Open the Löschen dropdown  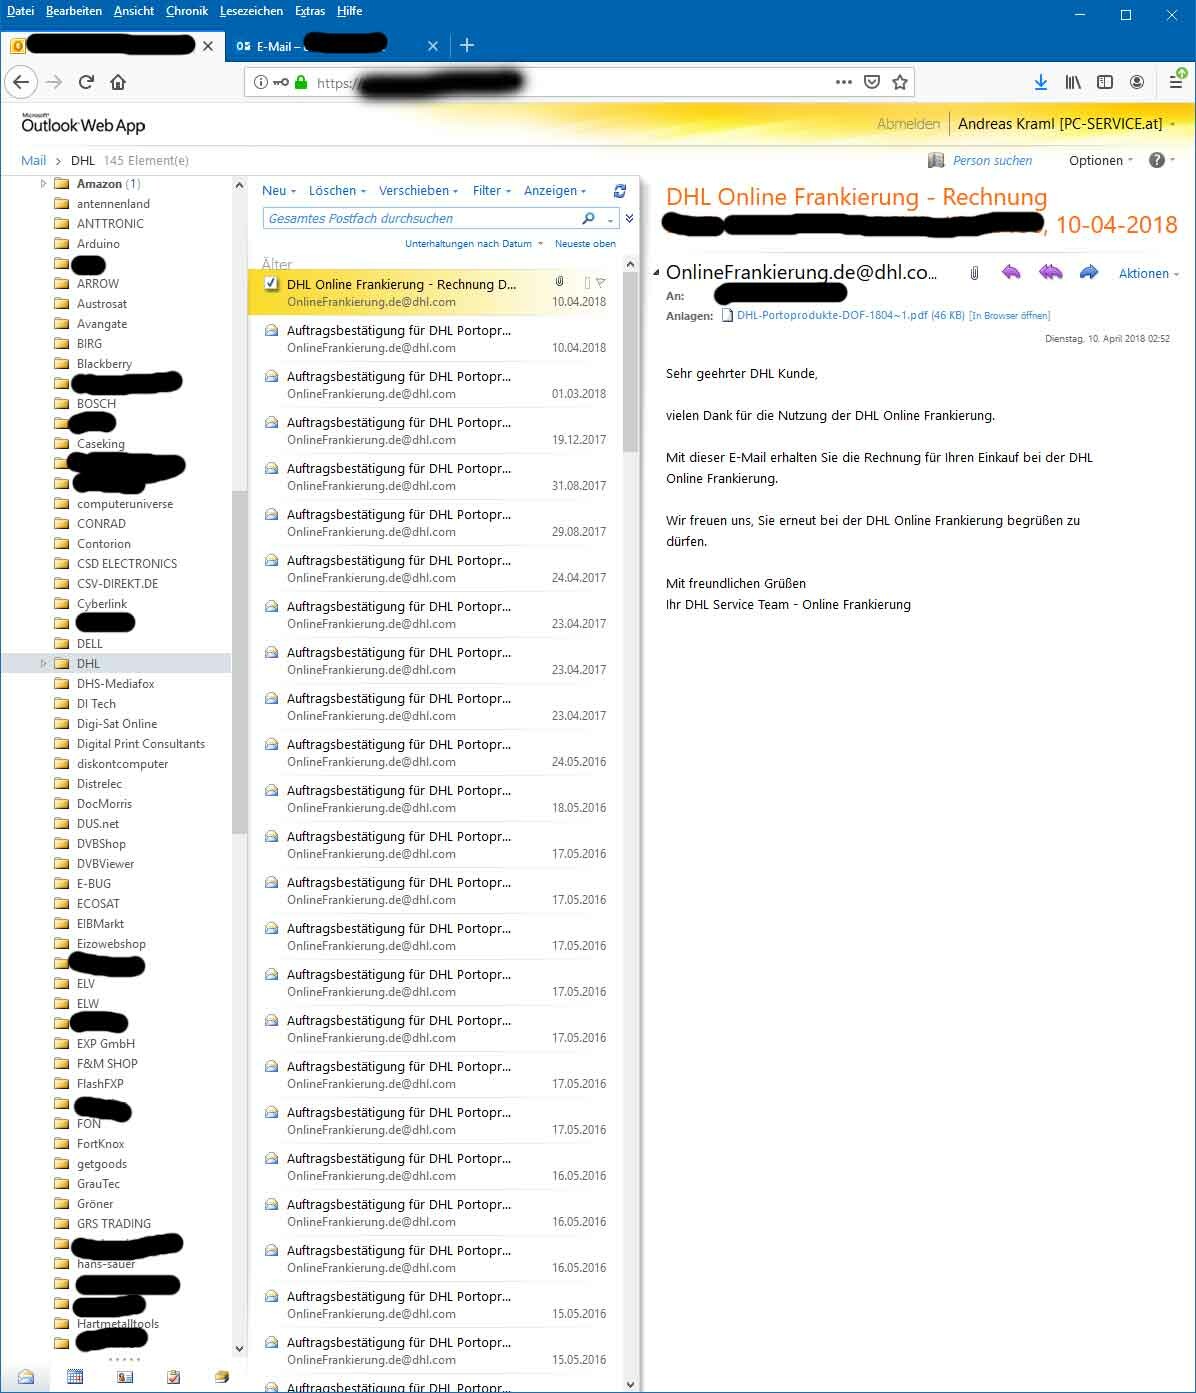pyautogui.click(x=337, y=191)
